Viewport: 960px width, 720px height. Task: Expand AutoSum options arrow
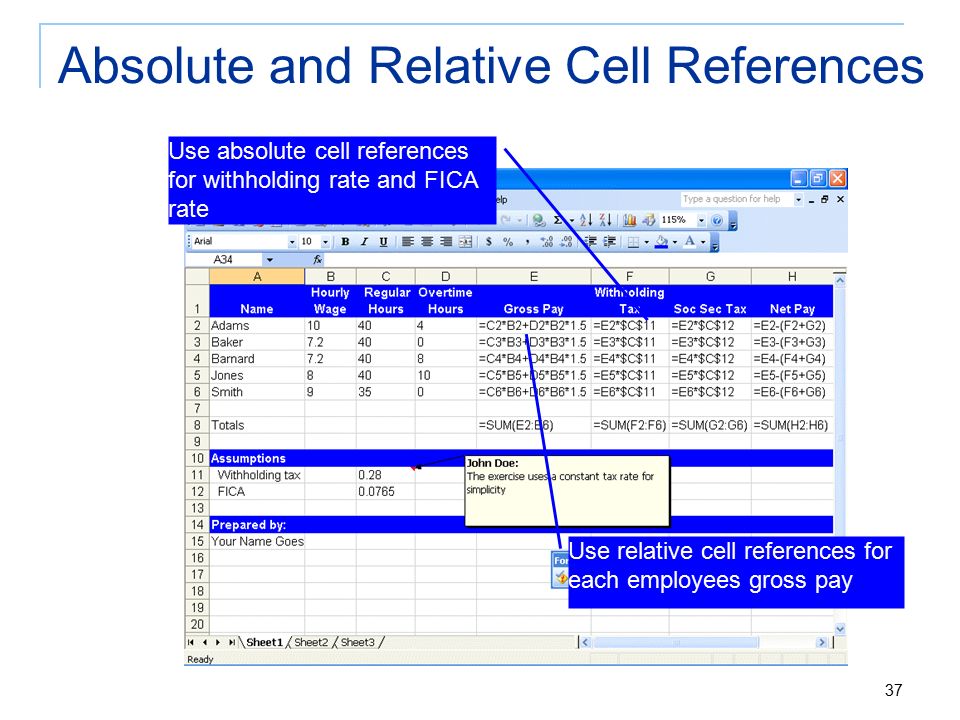coord(572,220)
